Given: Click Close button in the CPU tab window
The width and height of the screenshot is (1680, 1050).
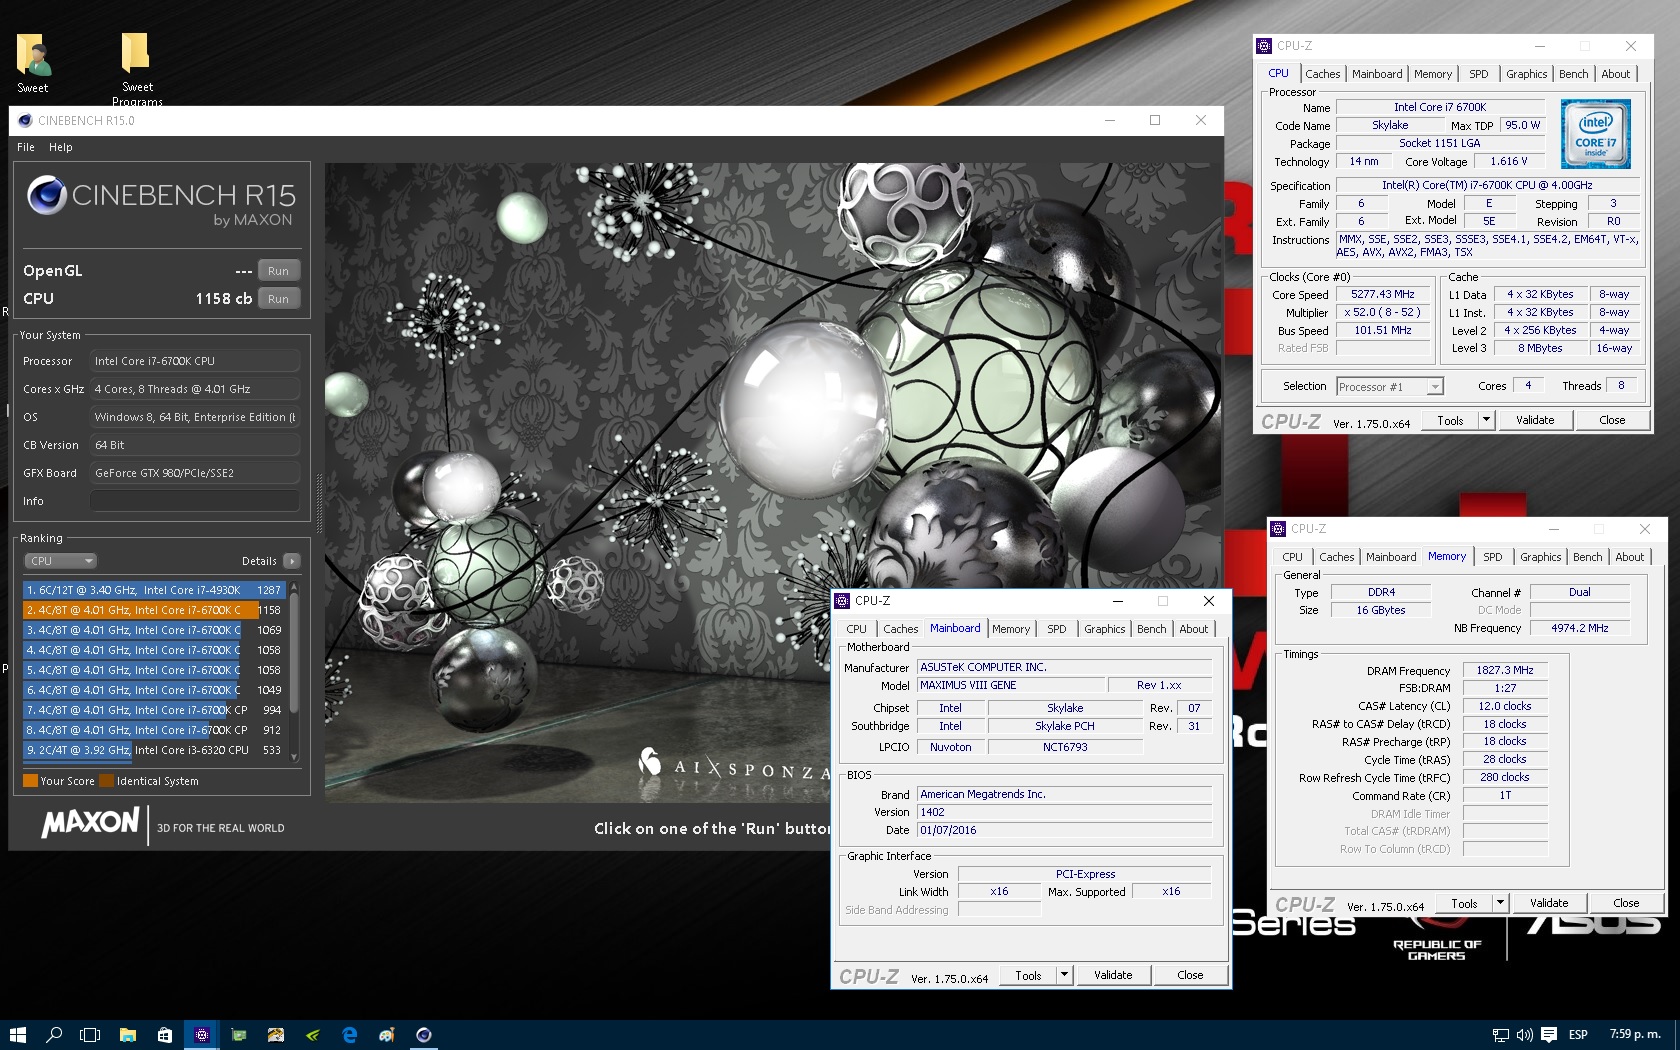Looking at the screenshot, I should tap(1612, 420).
